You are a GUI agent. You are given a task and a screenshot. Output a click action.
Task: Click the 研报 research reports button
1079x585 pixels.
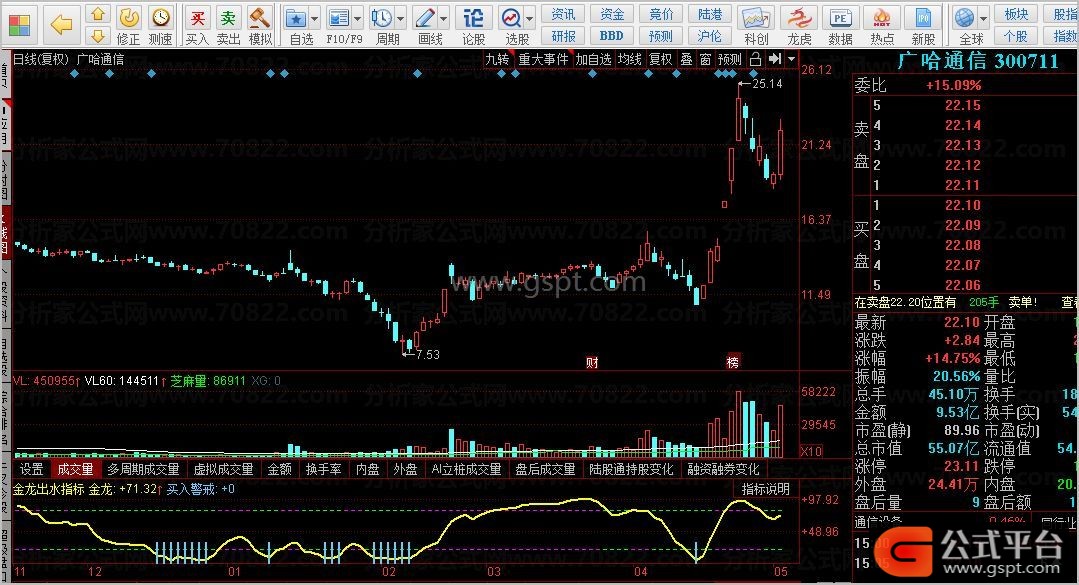coord(563,36)
